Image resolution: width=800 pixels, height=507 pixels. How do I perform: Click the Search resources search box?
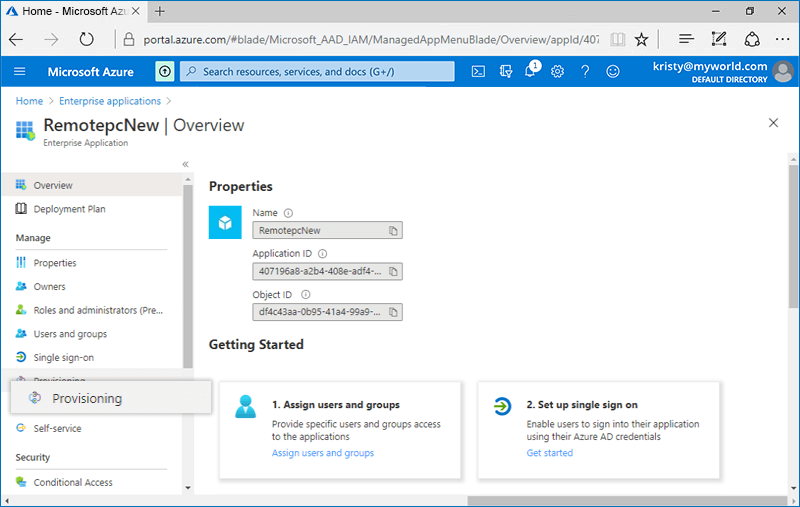pyautogui.click(x=320, y=71)
